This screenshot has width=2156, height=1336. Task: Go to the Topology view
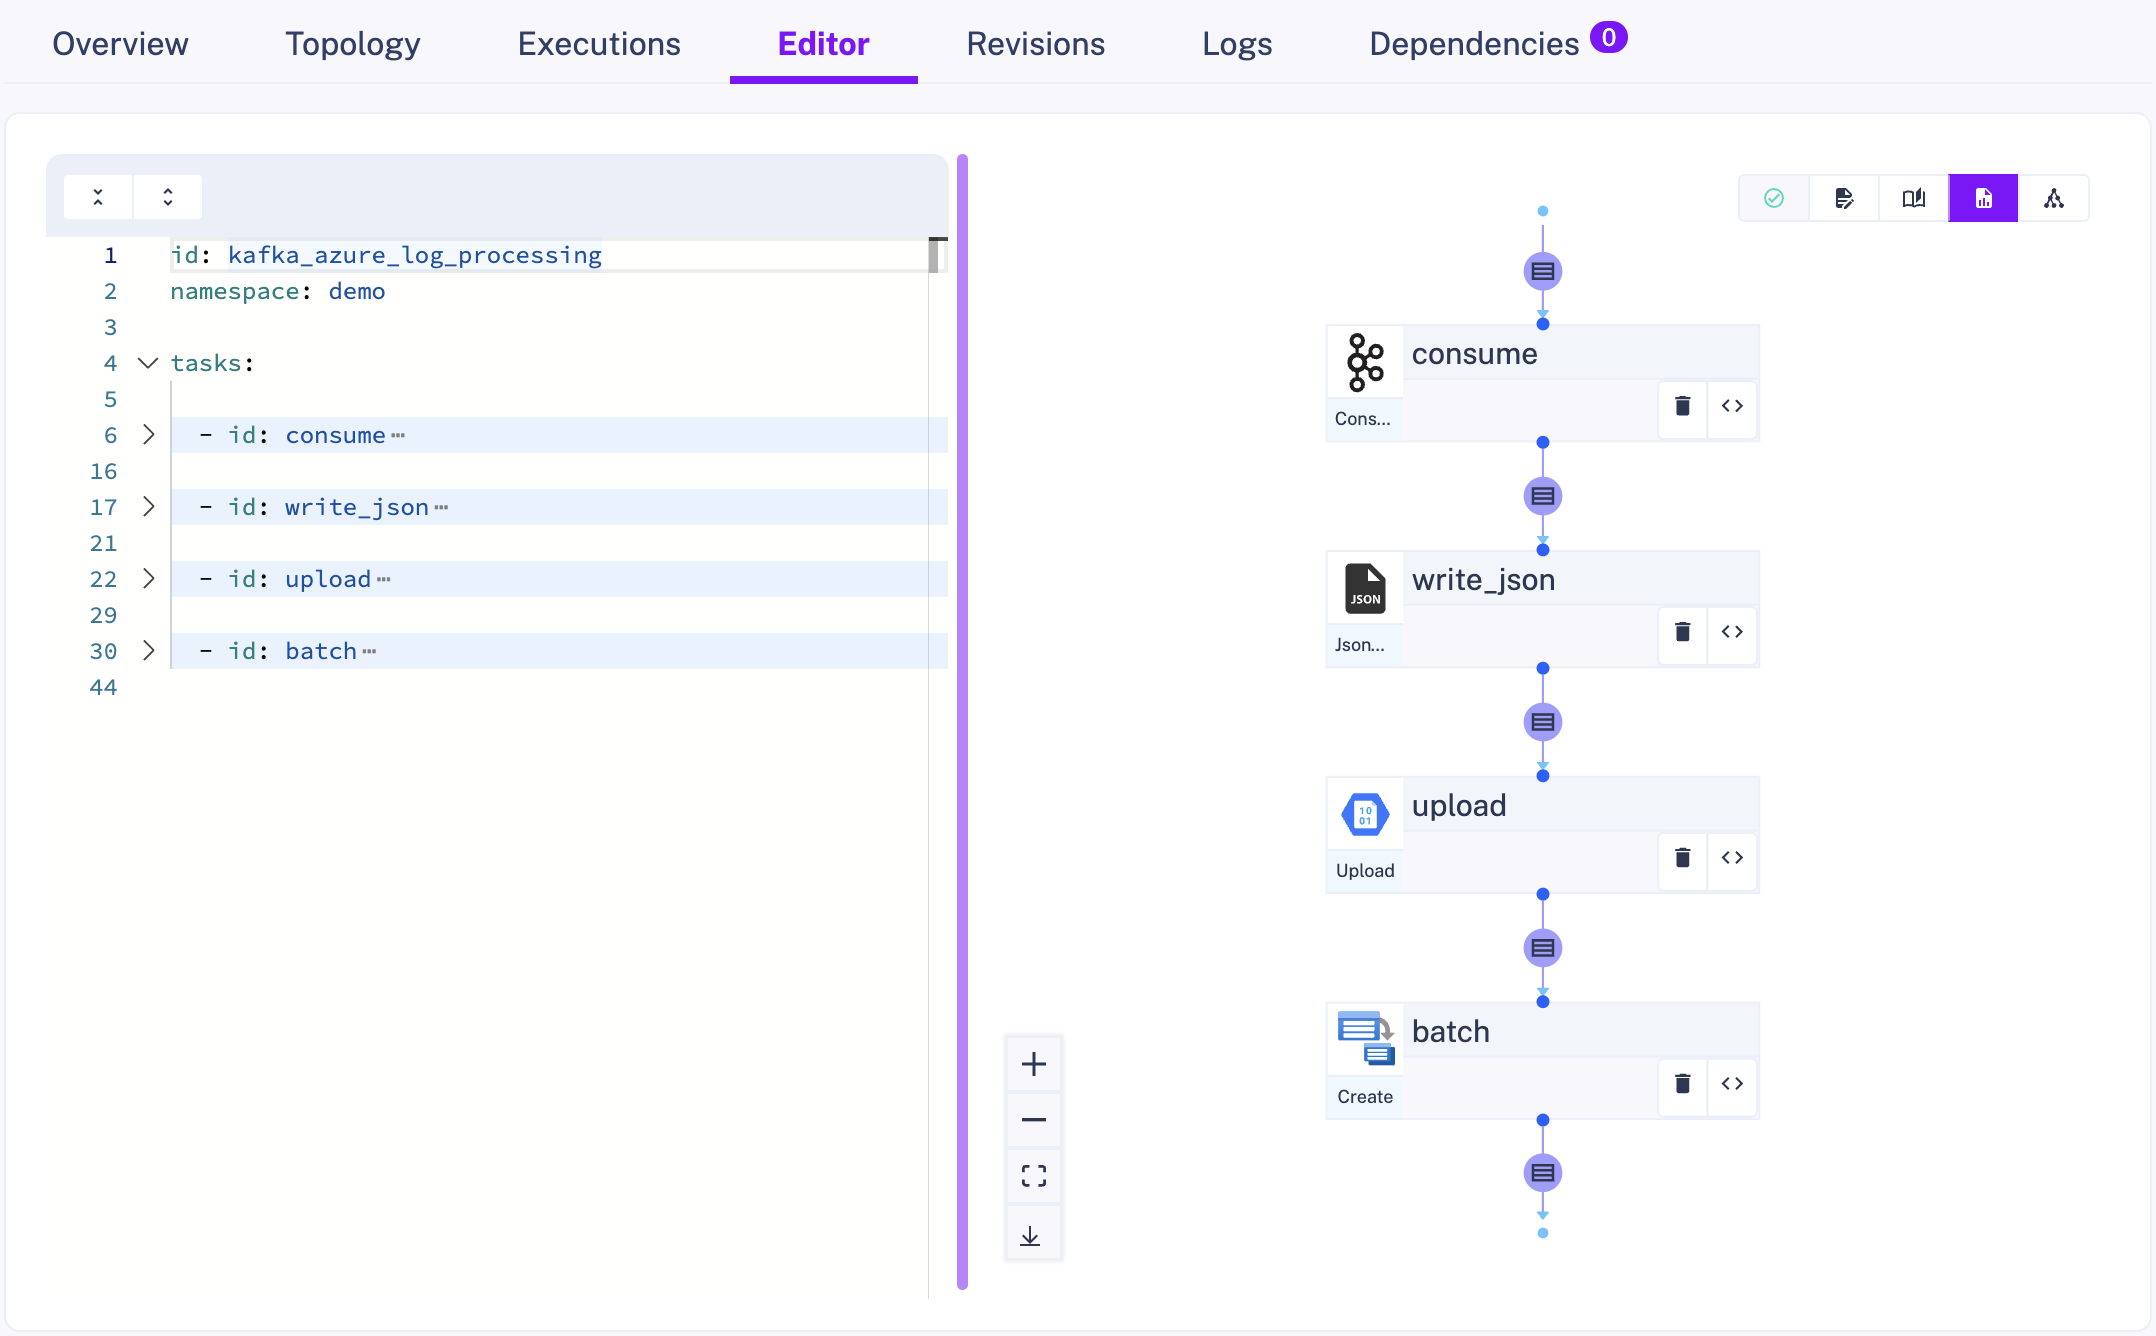point(351,43)
